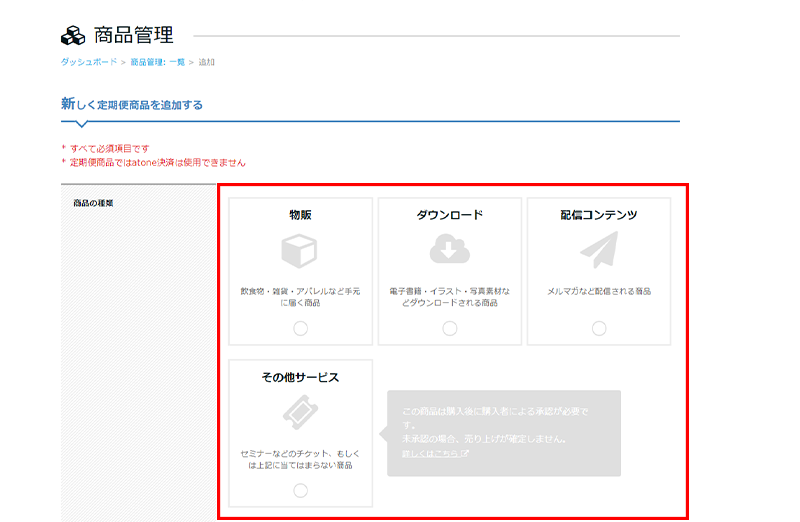The height and width of the screenshot is (522, 800).
Task: Click external-link icon beside 詳しくはこちら
Action: pyautogui.click(x=466, y=454)
